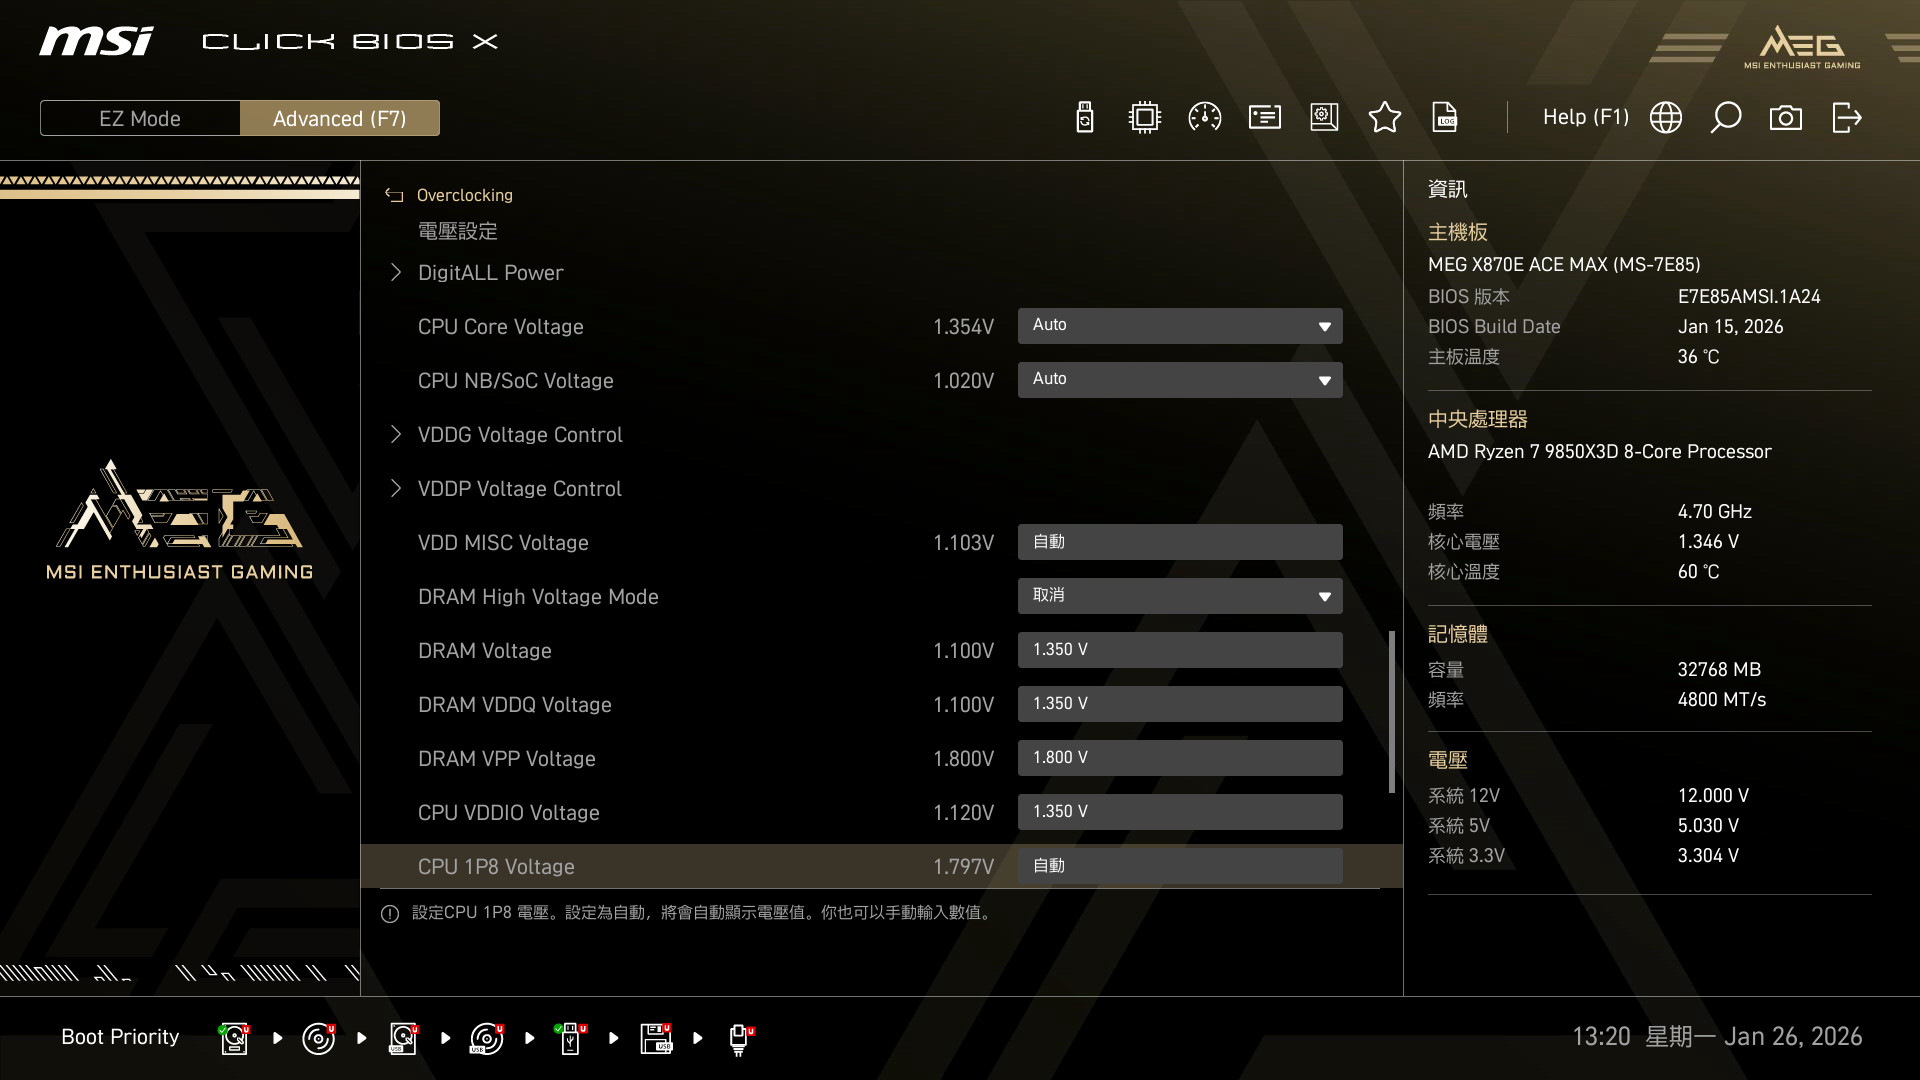The height and width of the screenshot is (1080, 1920).
Task: Open CPU NB/SoC Voltage dropdown
Action: click(1179, 380)
